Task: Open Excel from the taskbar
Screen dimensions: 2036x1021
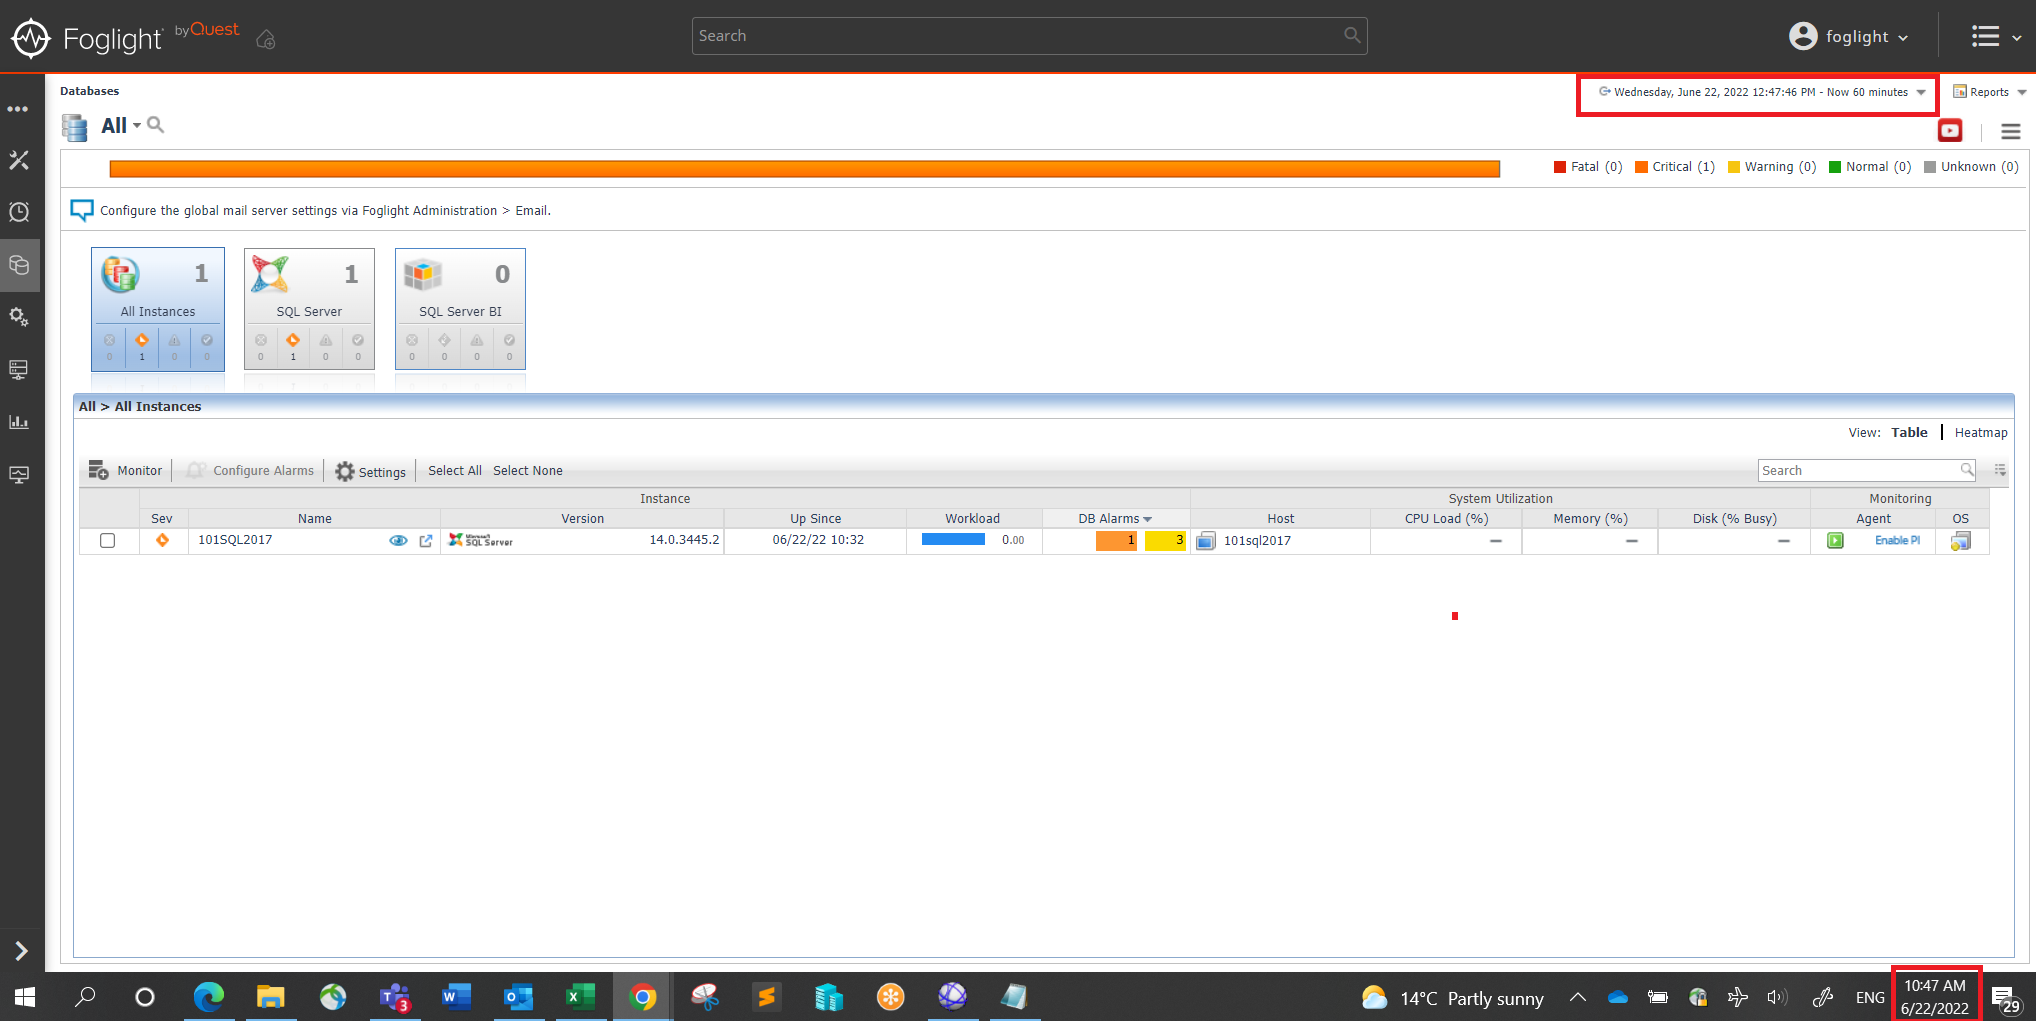Action: point(579,997)
